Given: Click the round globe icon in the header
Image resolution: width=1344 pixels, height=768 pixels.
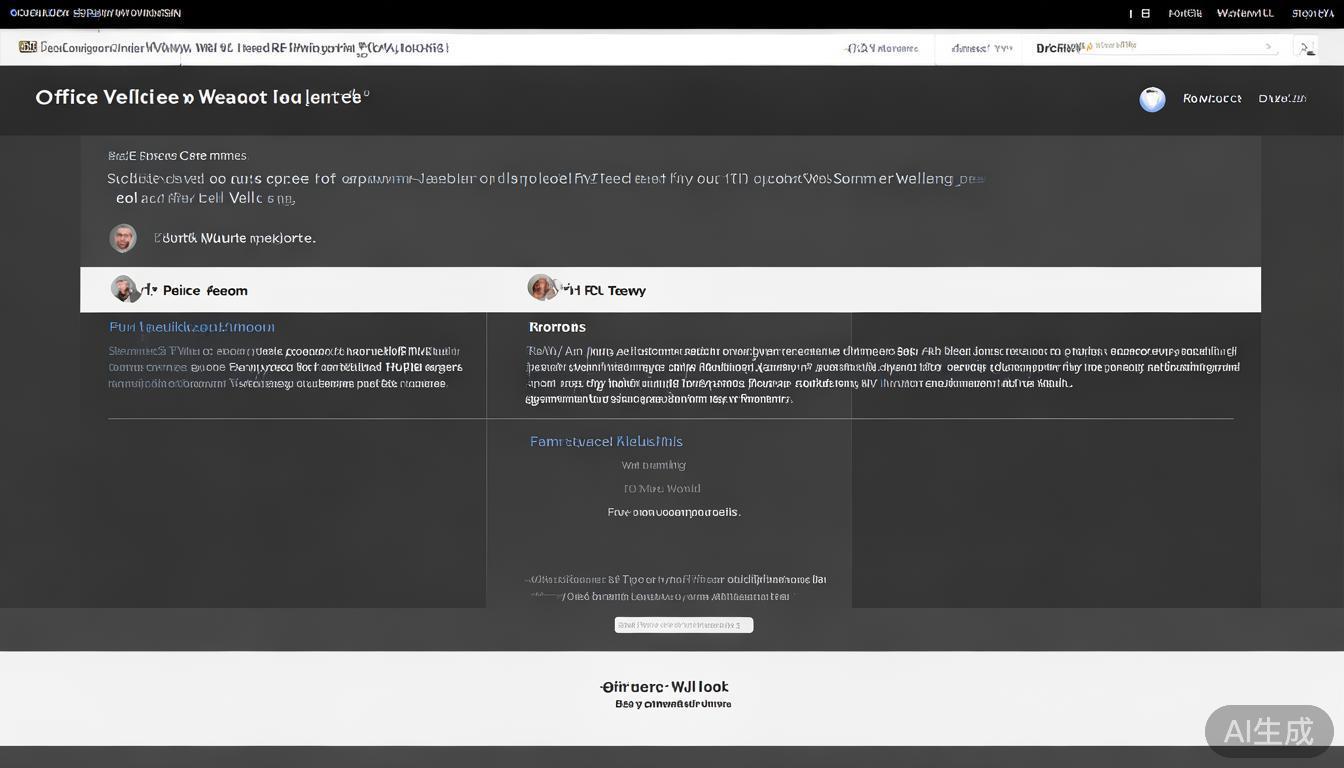Looking at the screenshot, I should [1152, 99].
